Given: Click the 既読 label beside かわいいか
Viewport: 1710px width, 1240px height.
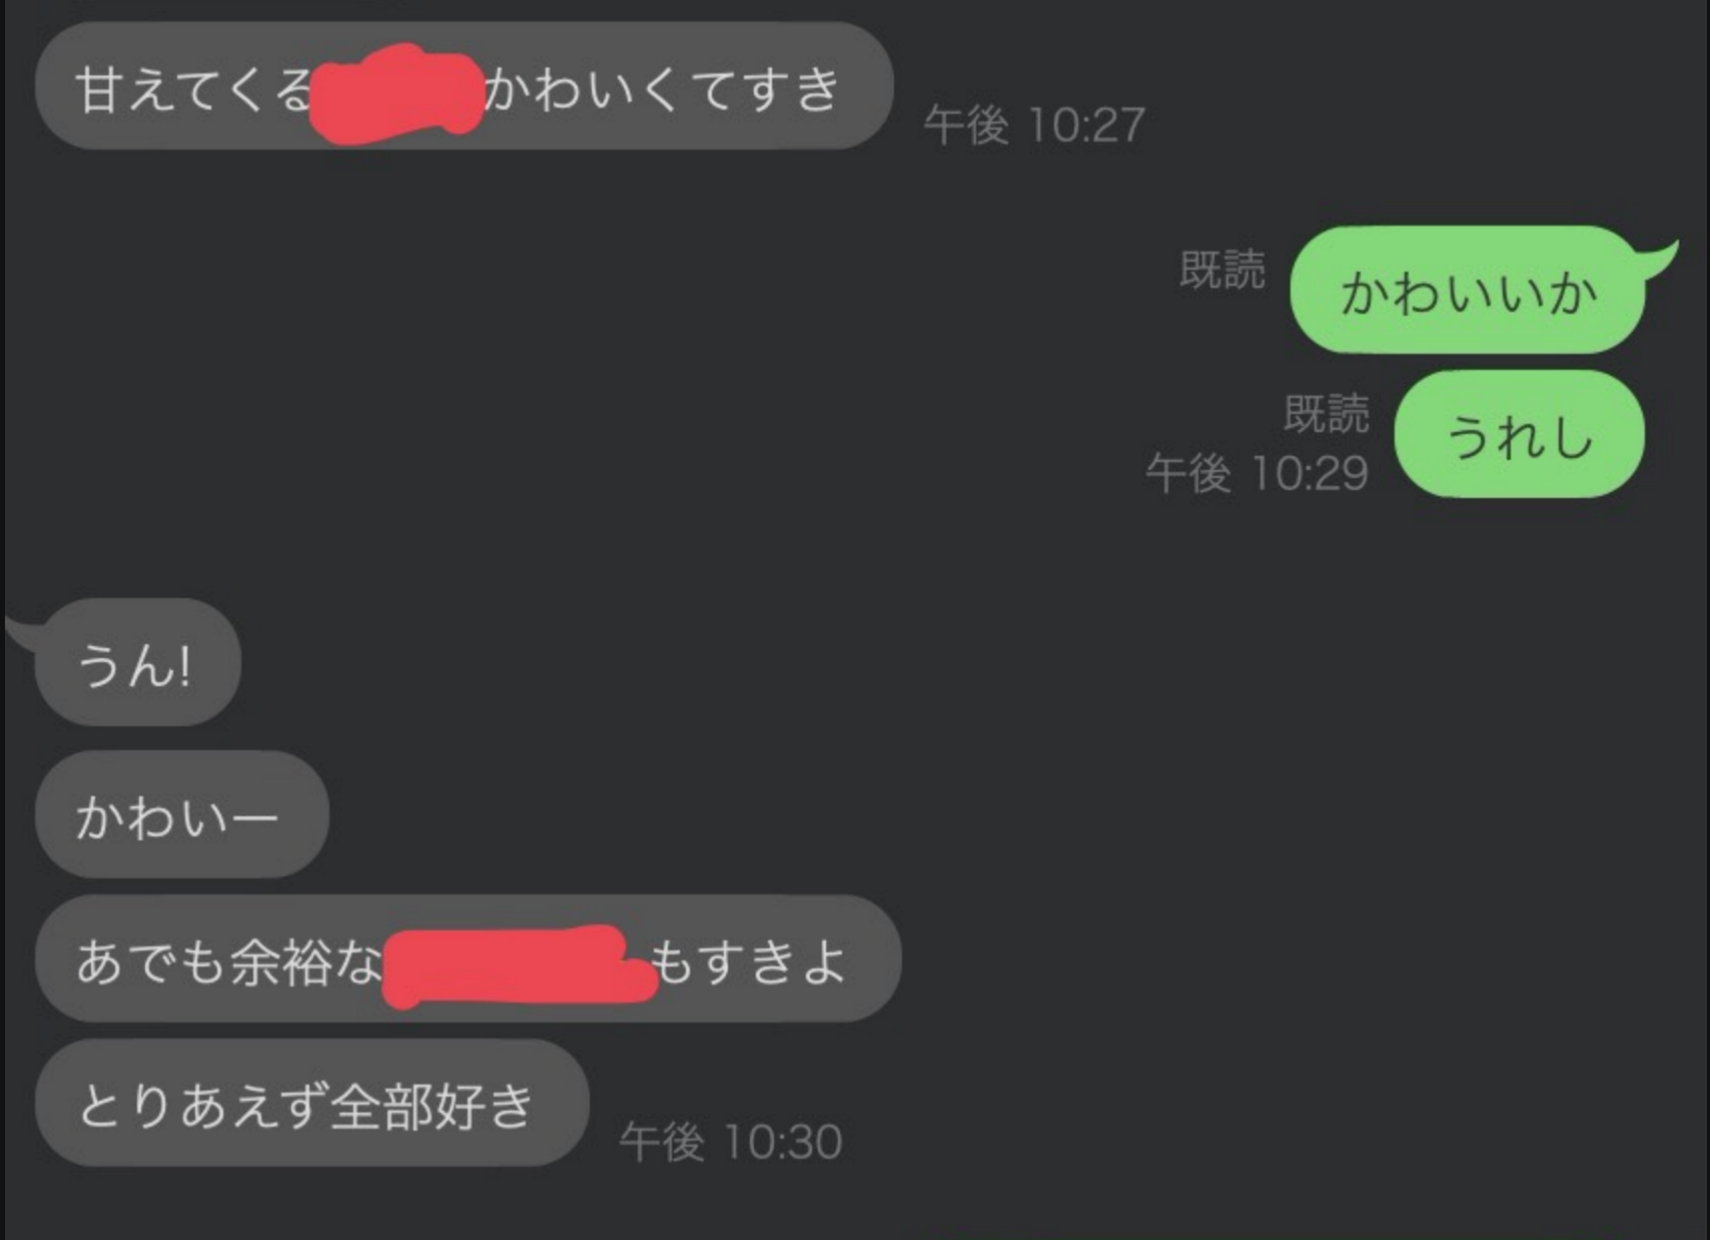Looking at the screenshot, I should (x=1222, y=269).
